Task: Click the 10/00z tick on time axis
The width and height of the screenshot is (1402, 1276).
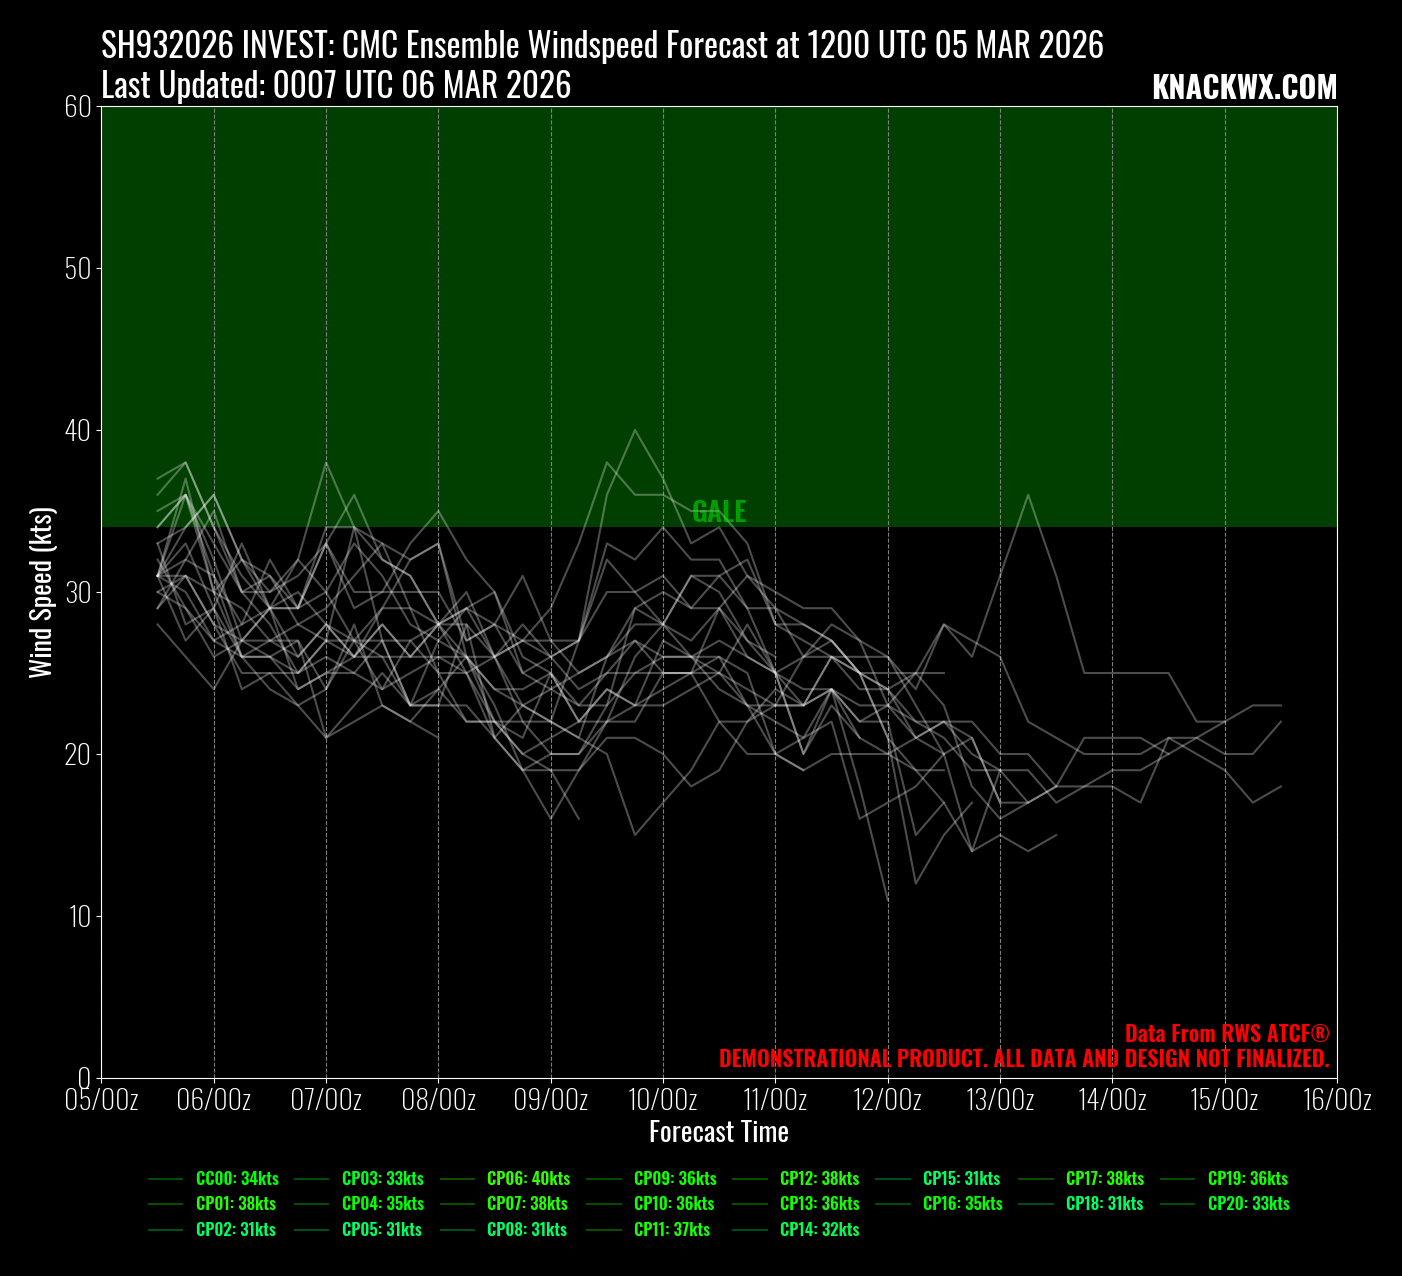Action: 663,1100
